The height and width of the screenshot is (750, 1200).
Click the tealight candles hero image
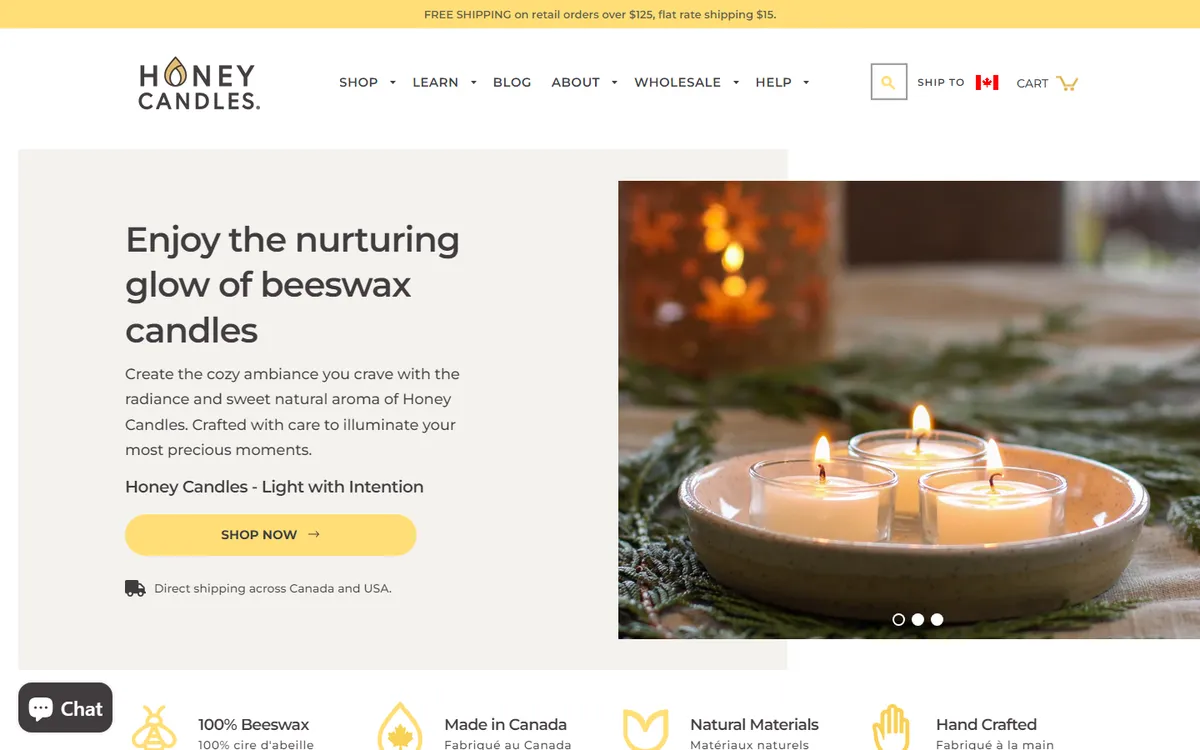(x=909, y=410)
